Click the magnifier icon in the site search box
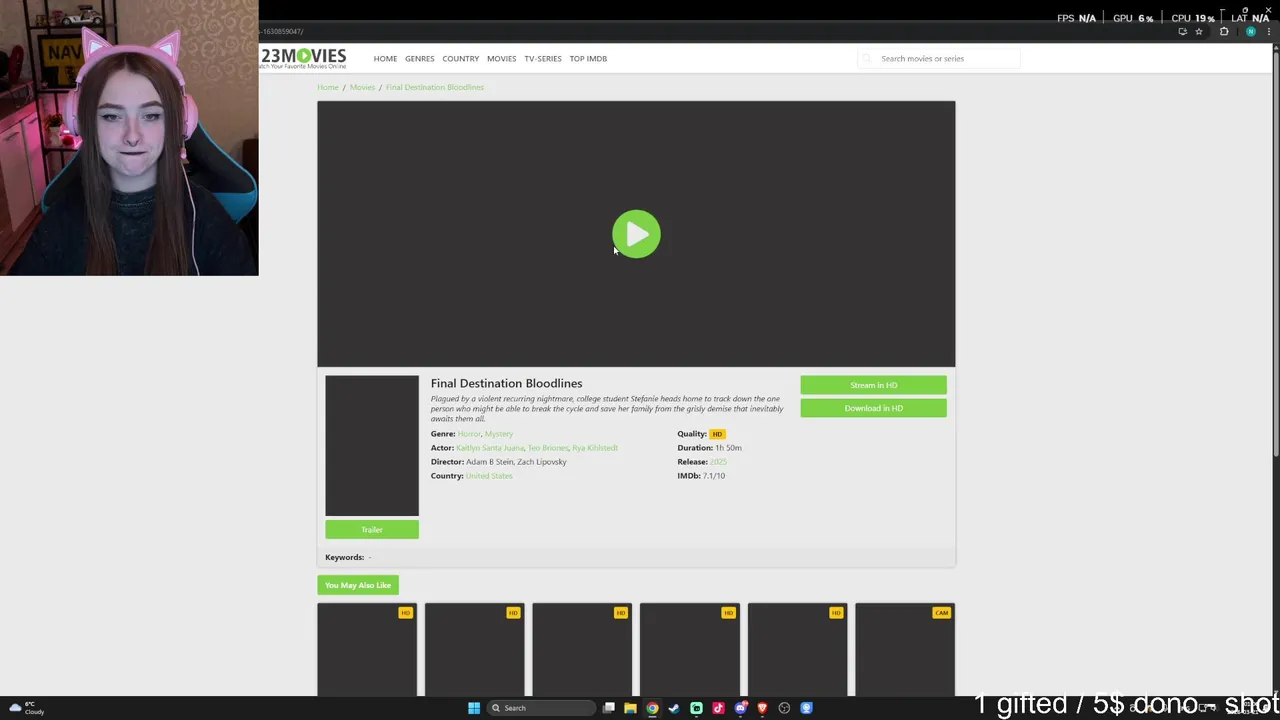The width and height of the screenshot is (1280, 720). pos(868,58)
